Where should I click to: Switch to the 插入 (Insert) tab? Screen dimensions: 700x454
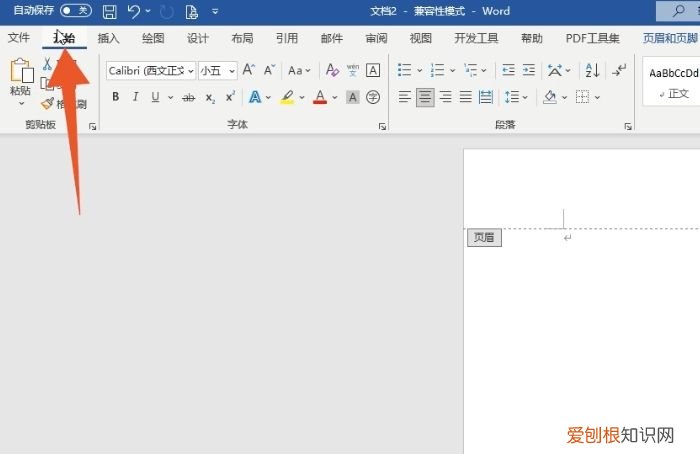[108, 38]
